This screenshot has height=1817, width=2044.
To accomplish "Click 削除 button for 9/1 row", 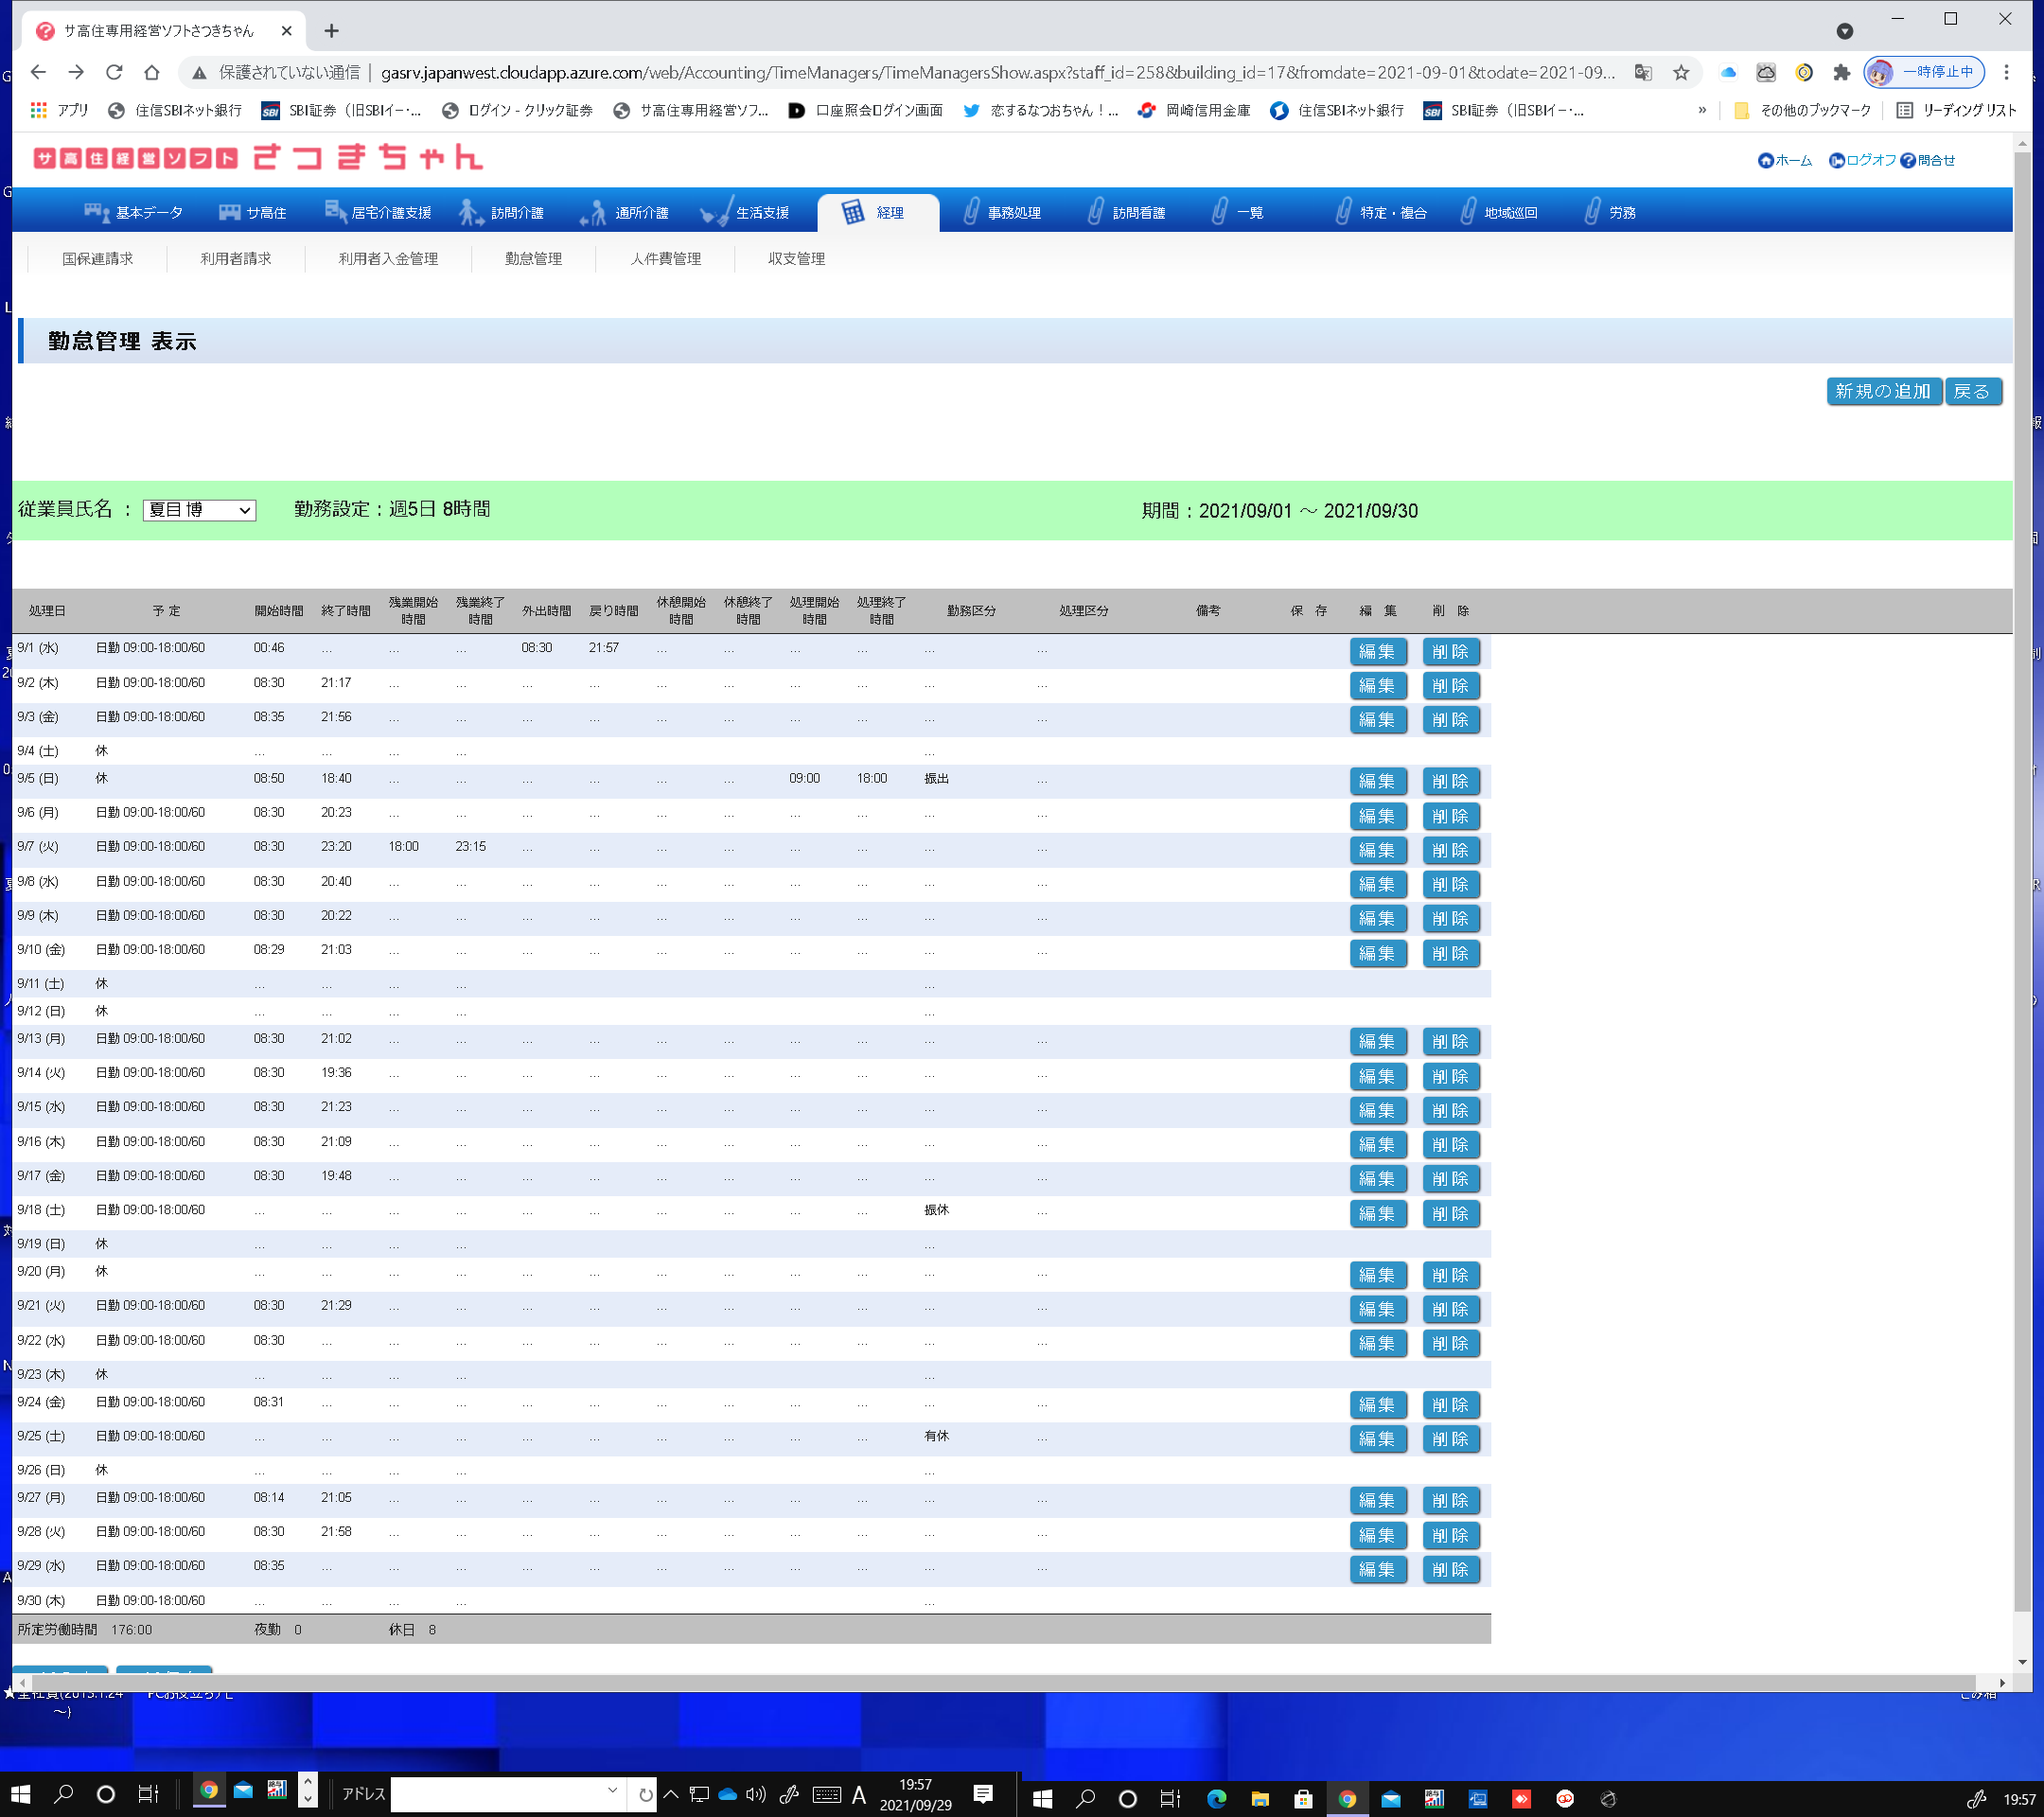I will (x=1449, y=652).
